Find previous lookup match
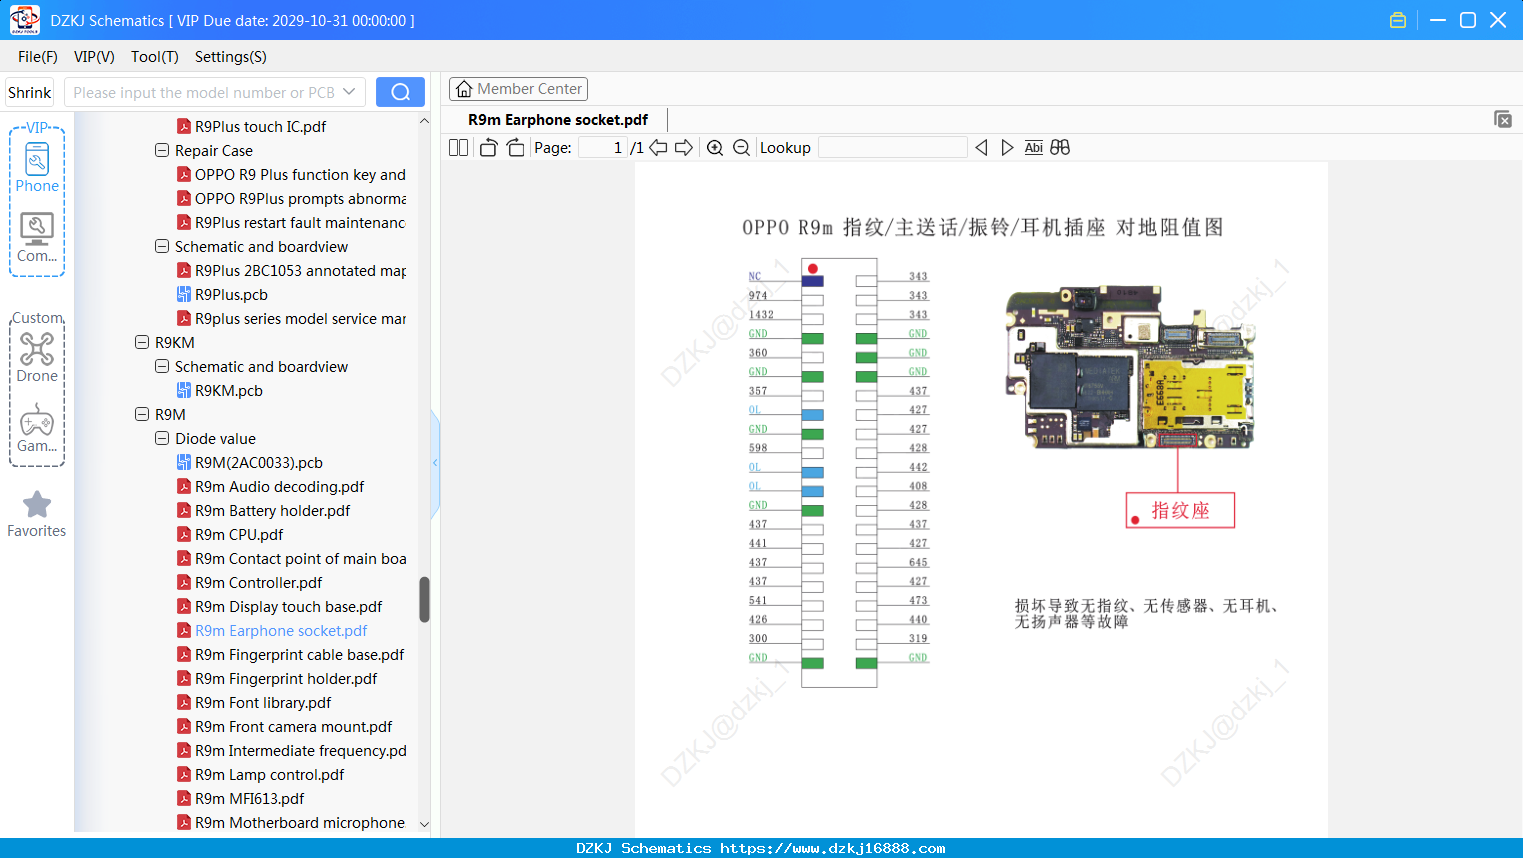Viewport: 1523px width, 858px height. click(x=981, y=148)
